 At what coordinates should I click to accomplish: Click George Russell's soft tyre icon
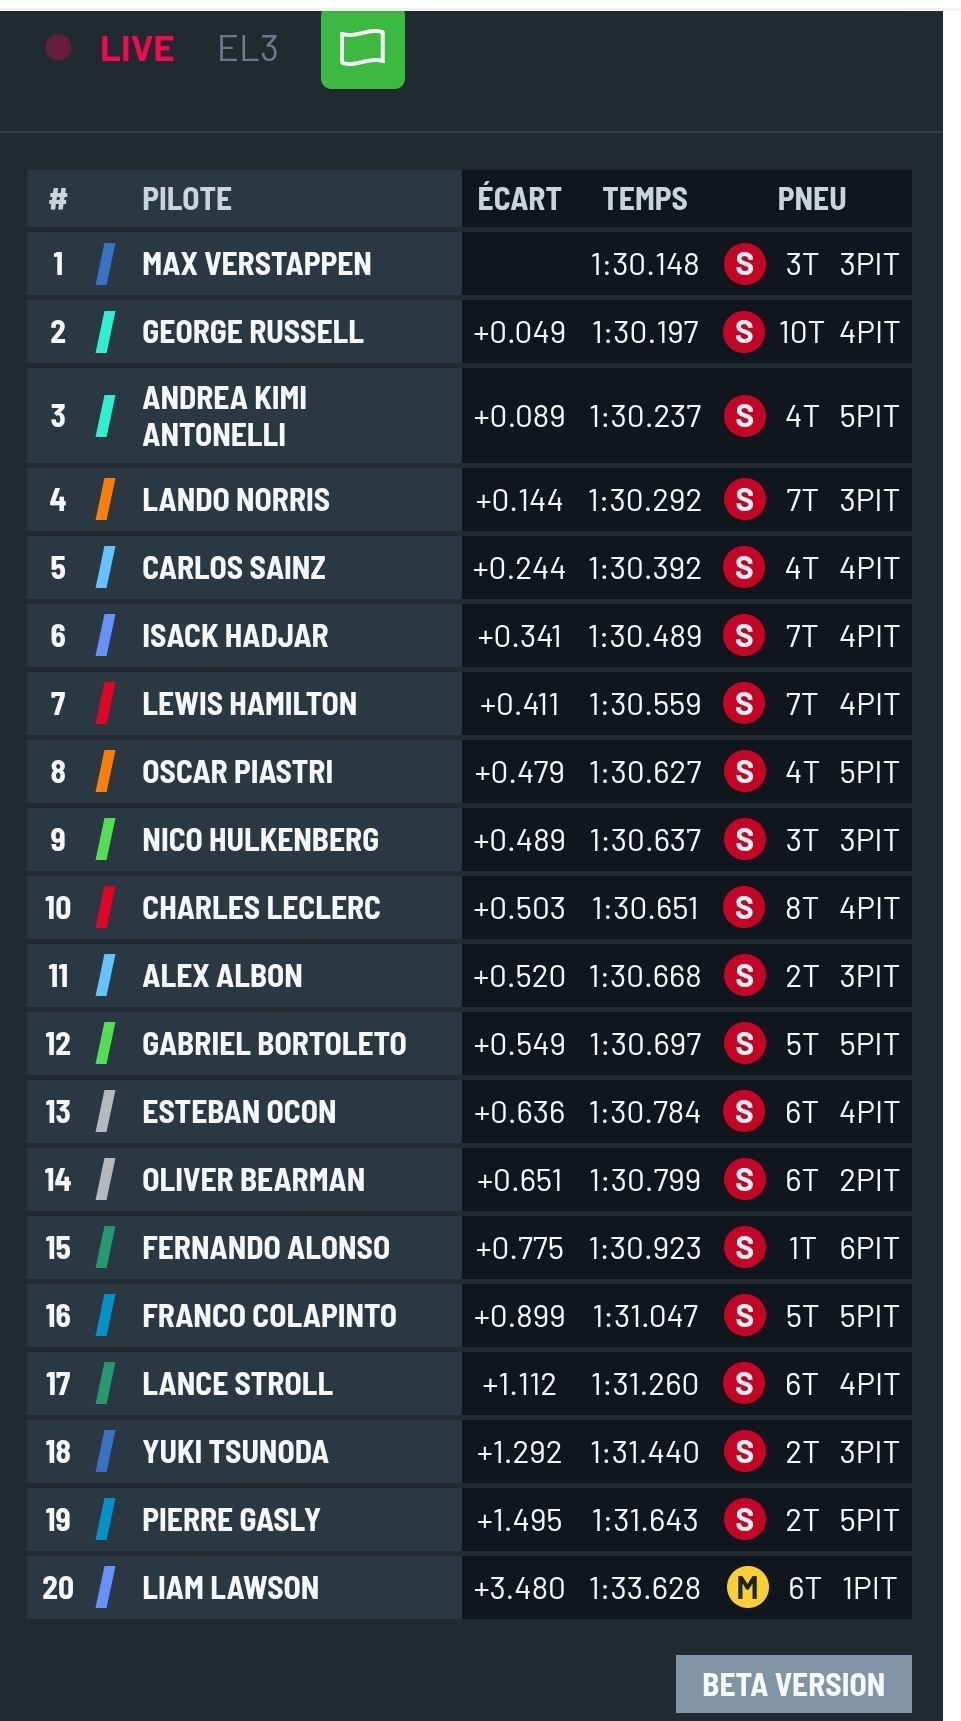coord(744,332)
